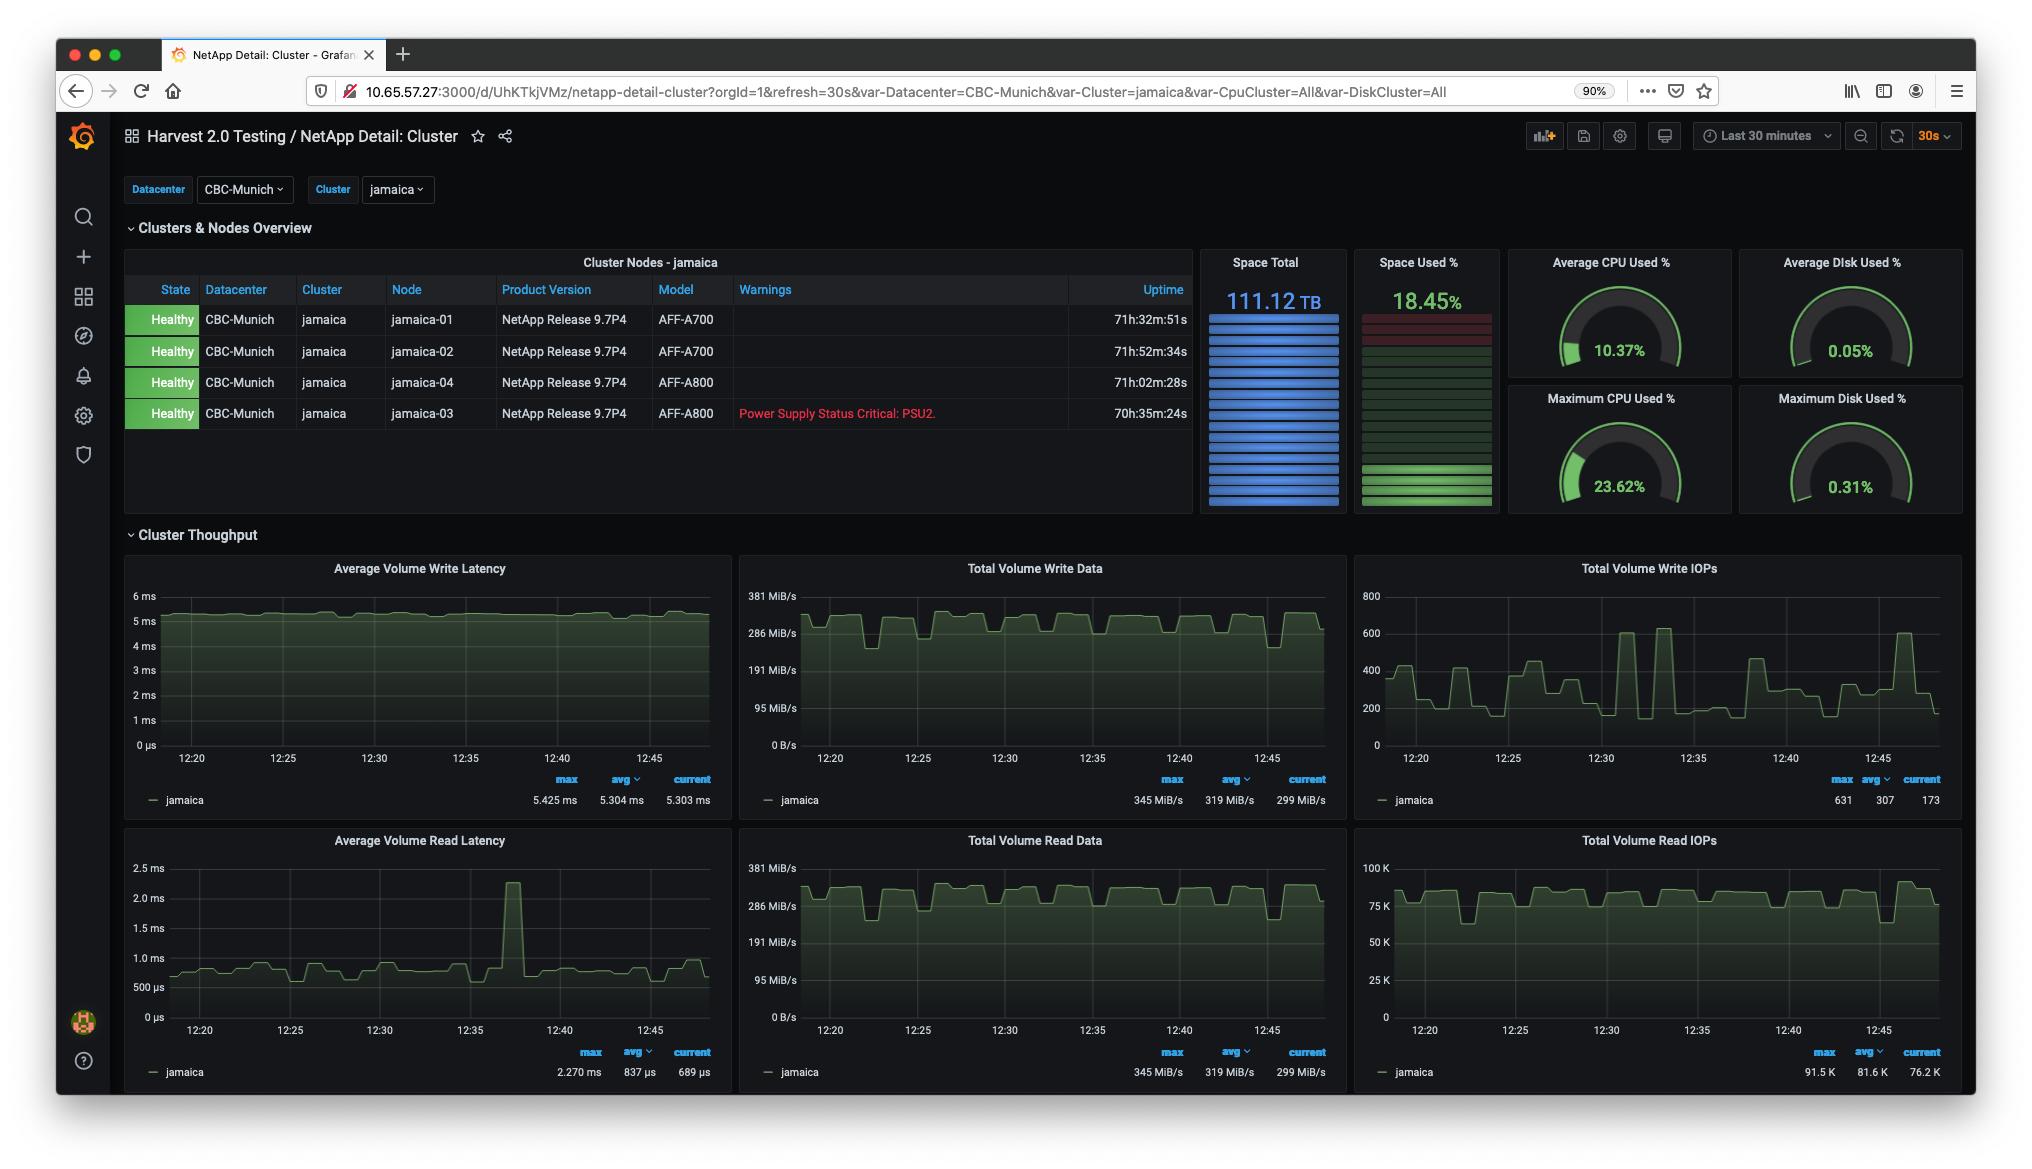The width and height of the screenshot is (2032, 1169).
Task: Sort table by Uptime column header
Action: 1162,290
